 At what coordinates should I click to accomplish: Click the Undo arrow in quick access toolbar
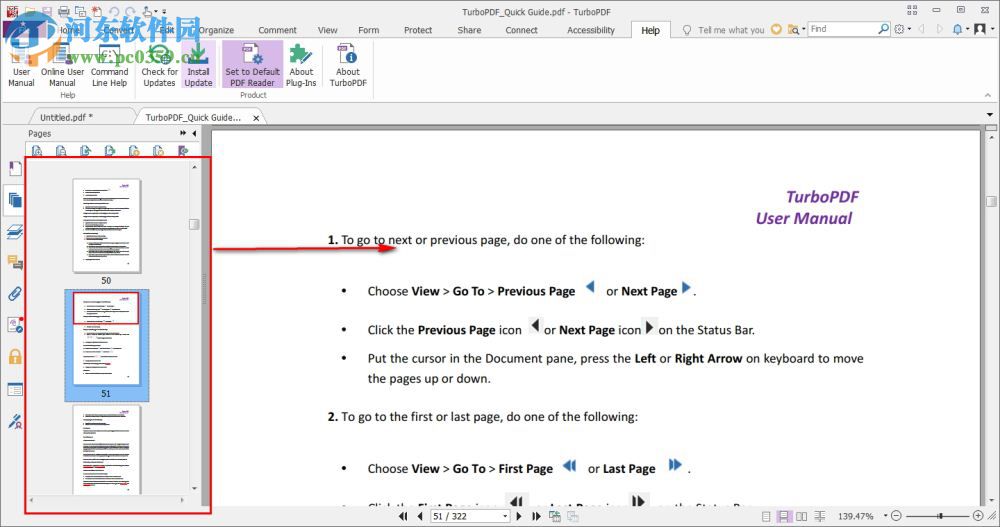pos(114,11)
